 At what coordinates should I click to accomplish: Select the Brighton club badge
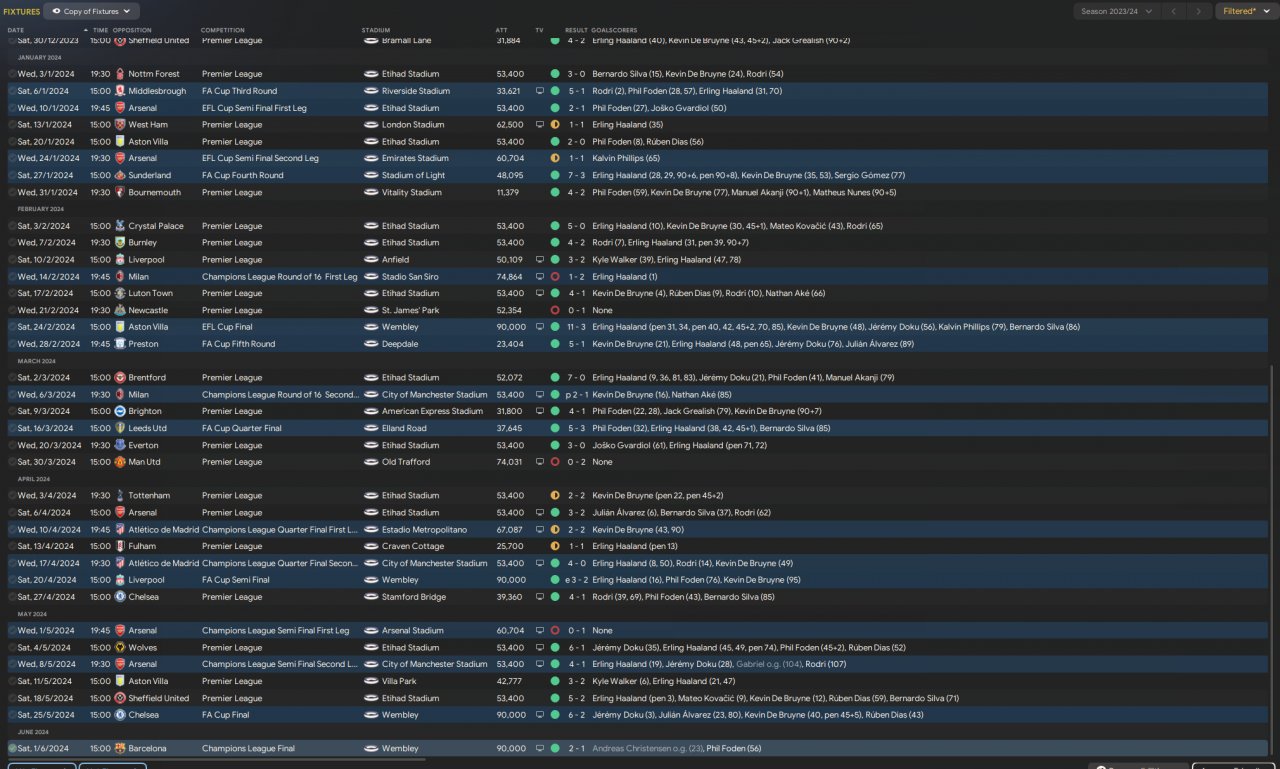click(120, 411)
